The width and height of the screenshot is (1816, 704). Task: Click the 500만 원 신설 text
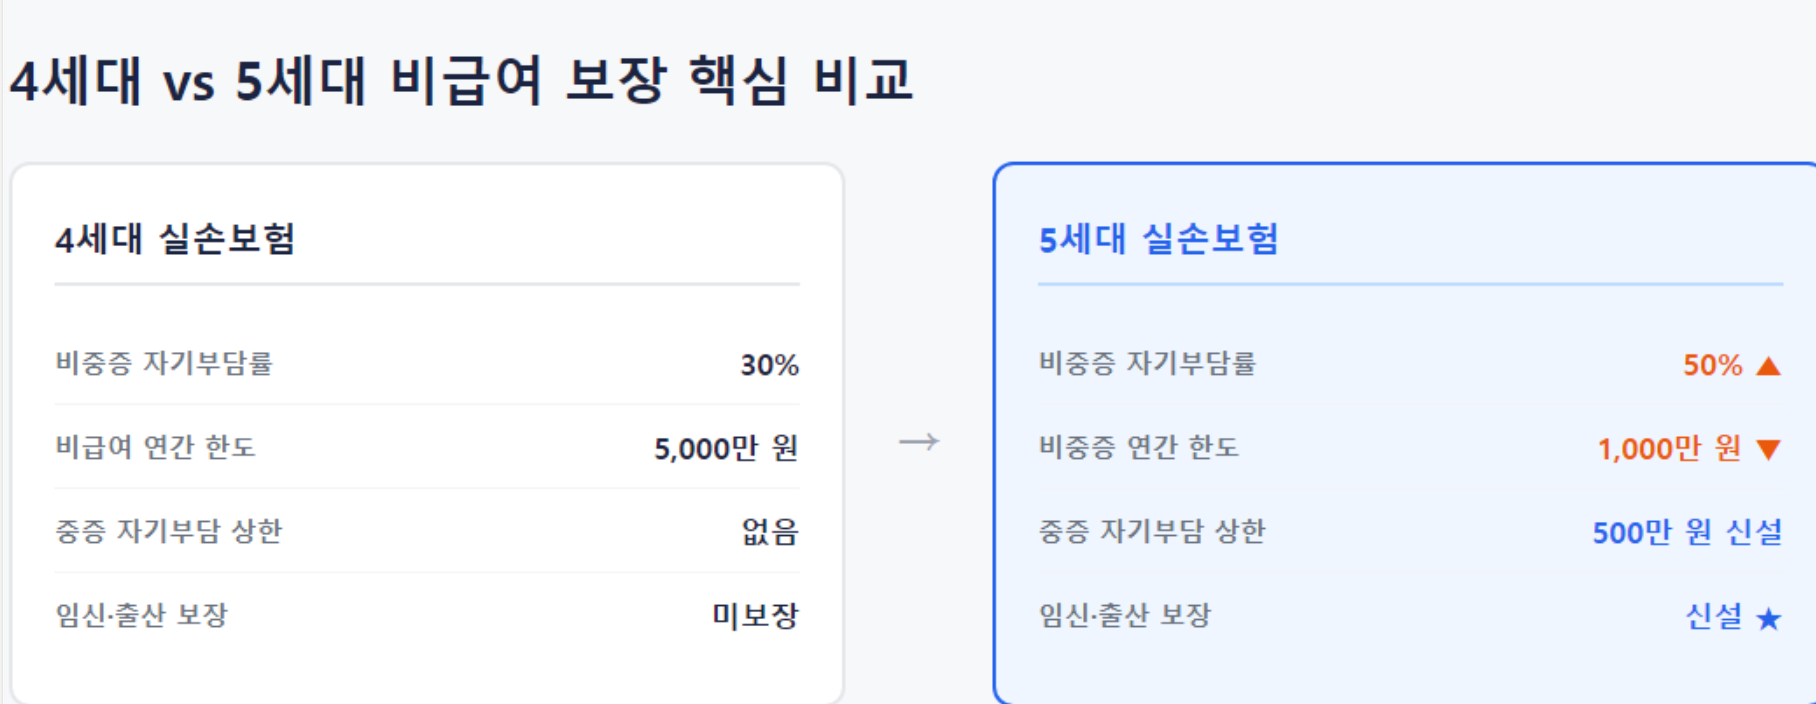point(1687,532)
